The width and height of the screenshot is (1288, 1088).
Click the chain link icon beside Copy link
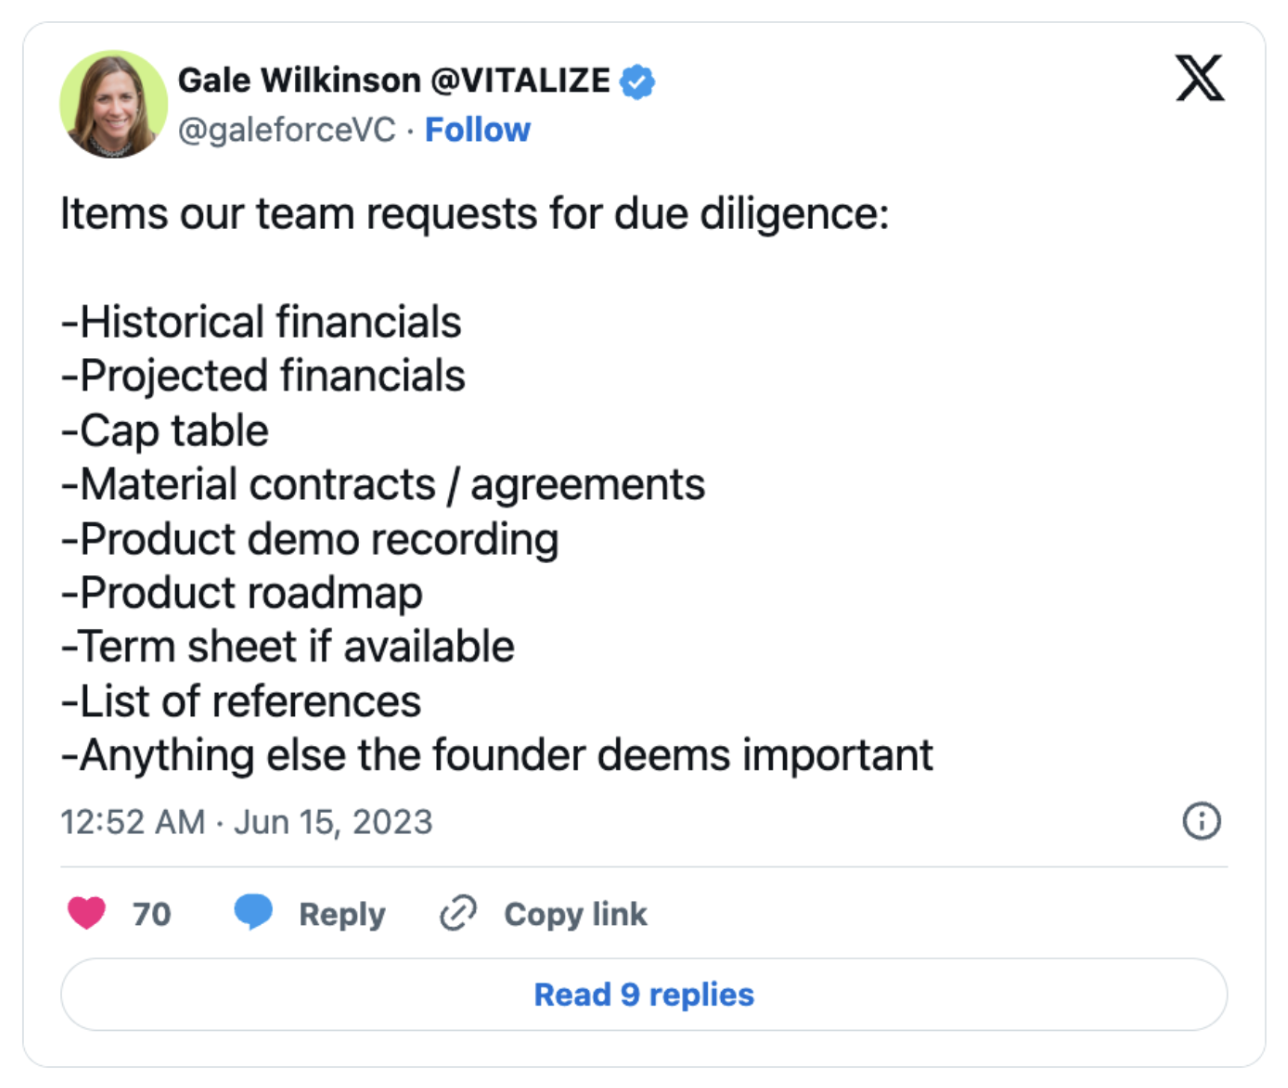point(459,913)
